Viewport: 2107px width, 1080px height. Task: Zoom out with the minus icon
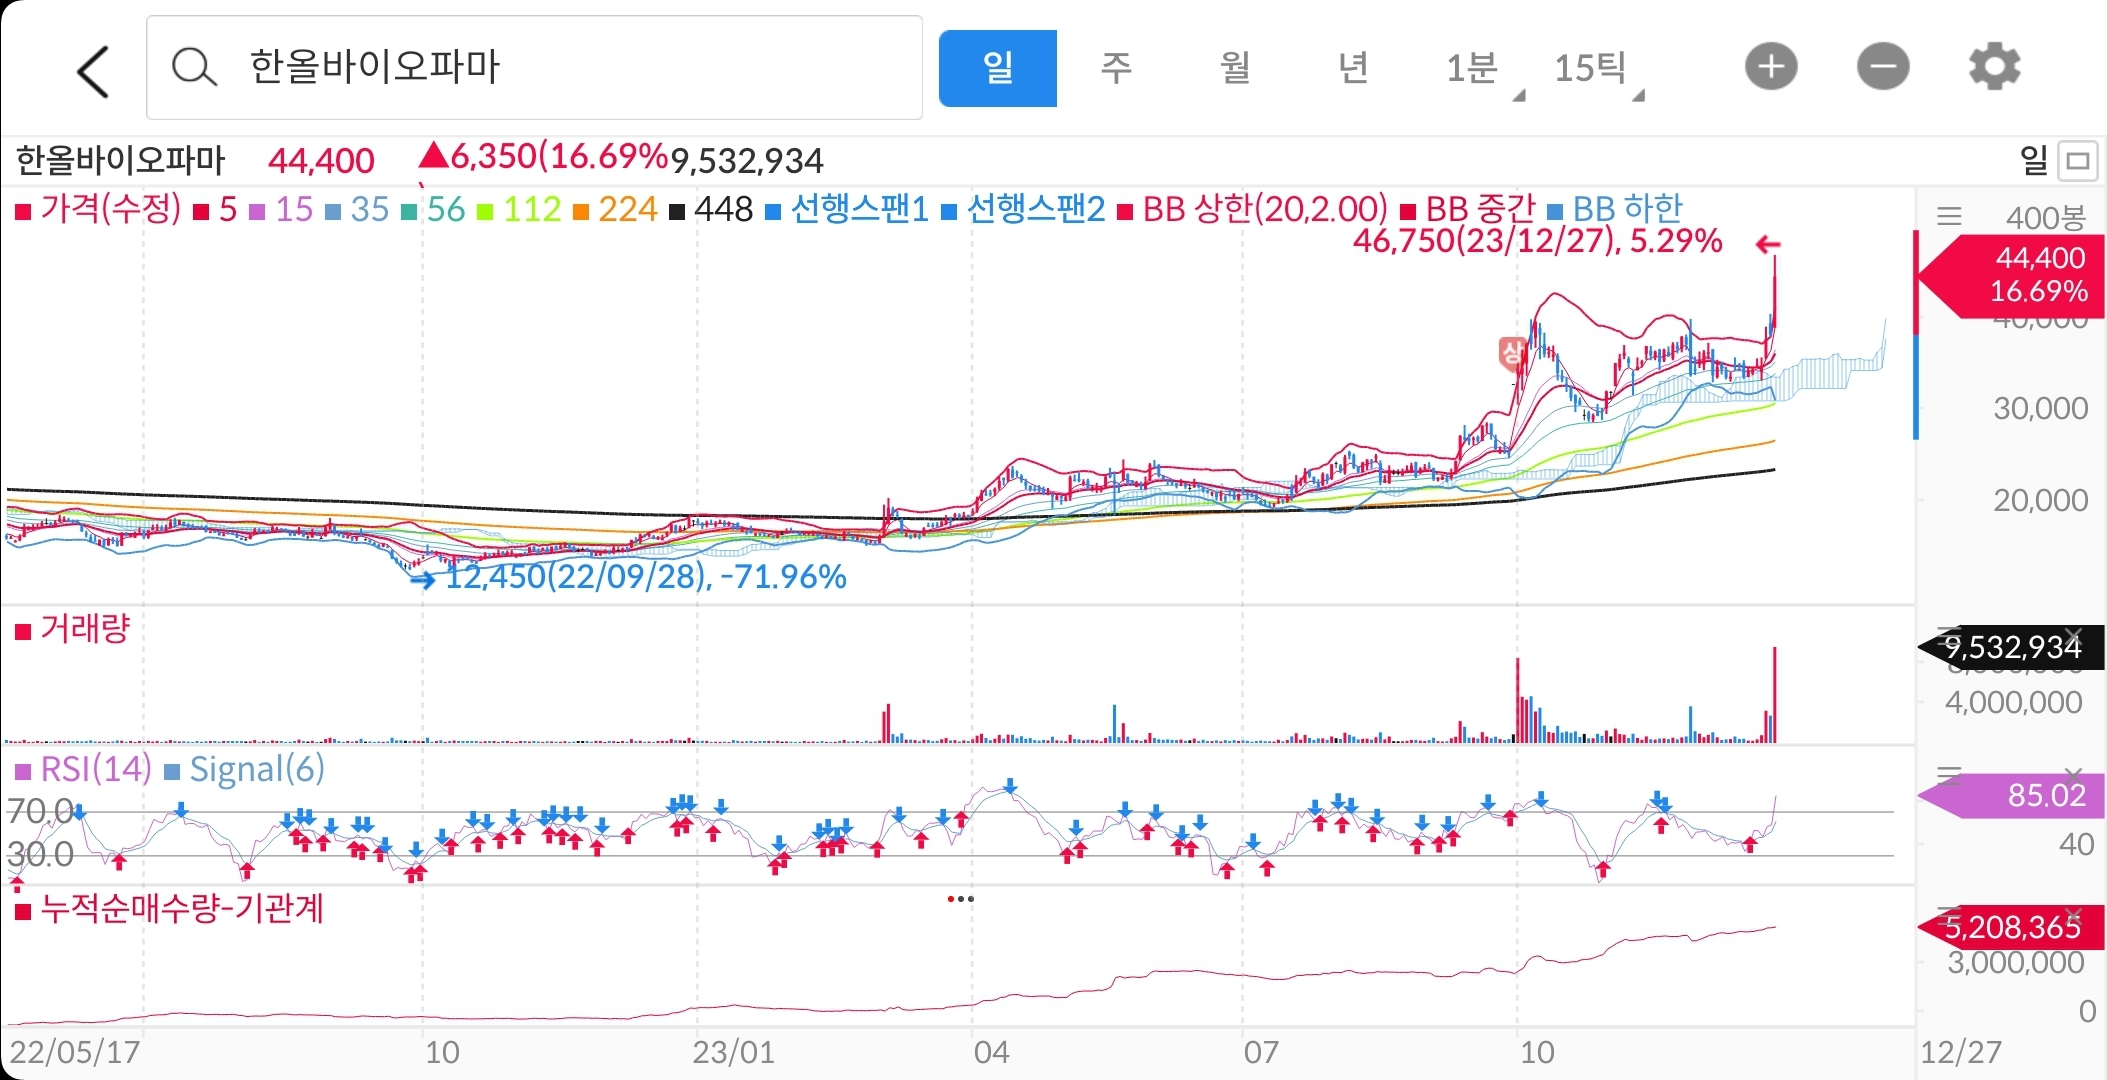[1883, 67]
